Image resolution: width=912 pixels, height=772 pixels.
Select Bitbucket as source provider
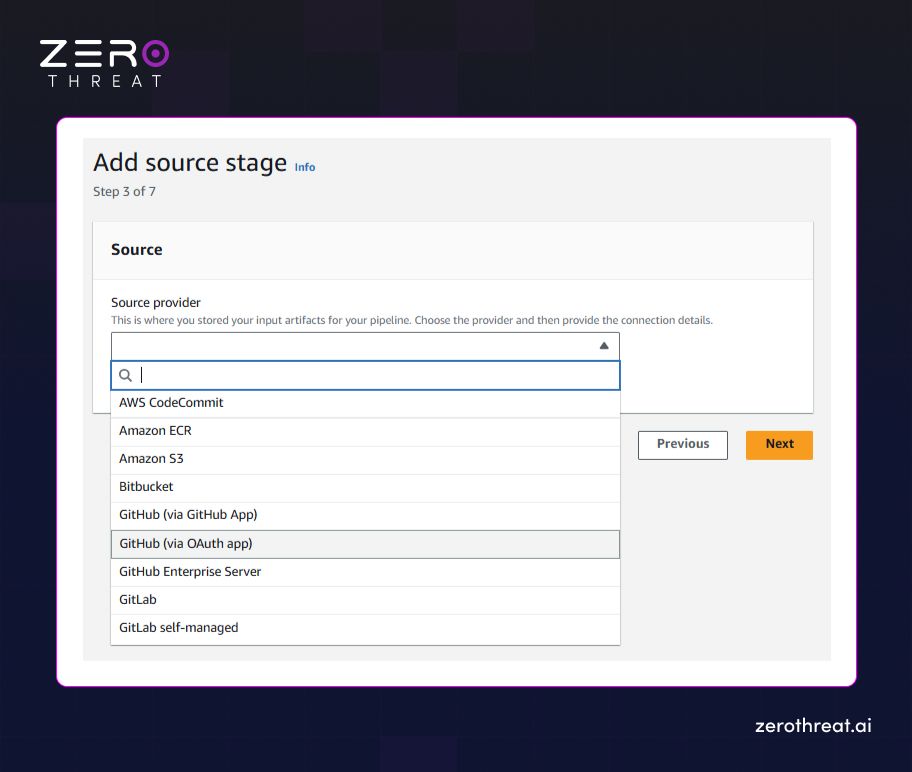tap(365, 487)
